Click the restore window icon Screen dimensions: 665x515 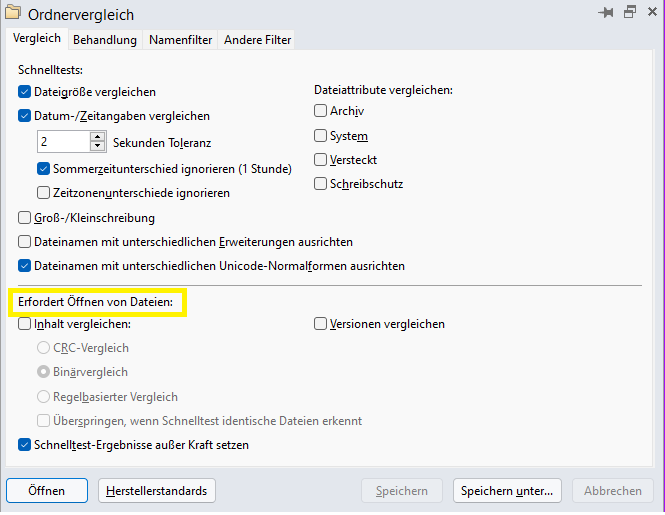pyautogui.click(x=630, y=12)
